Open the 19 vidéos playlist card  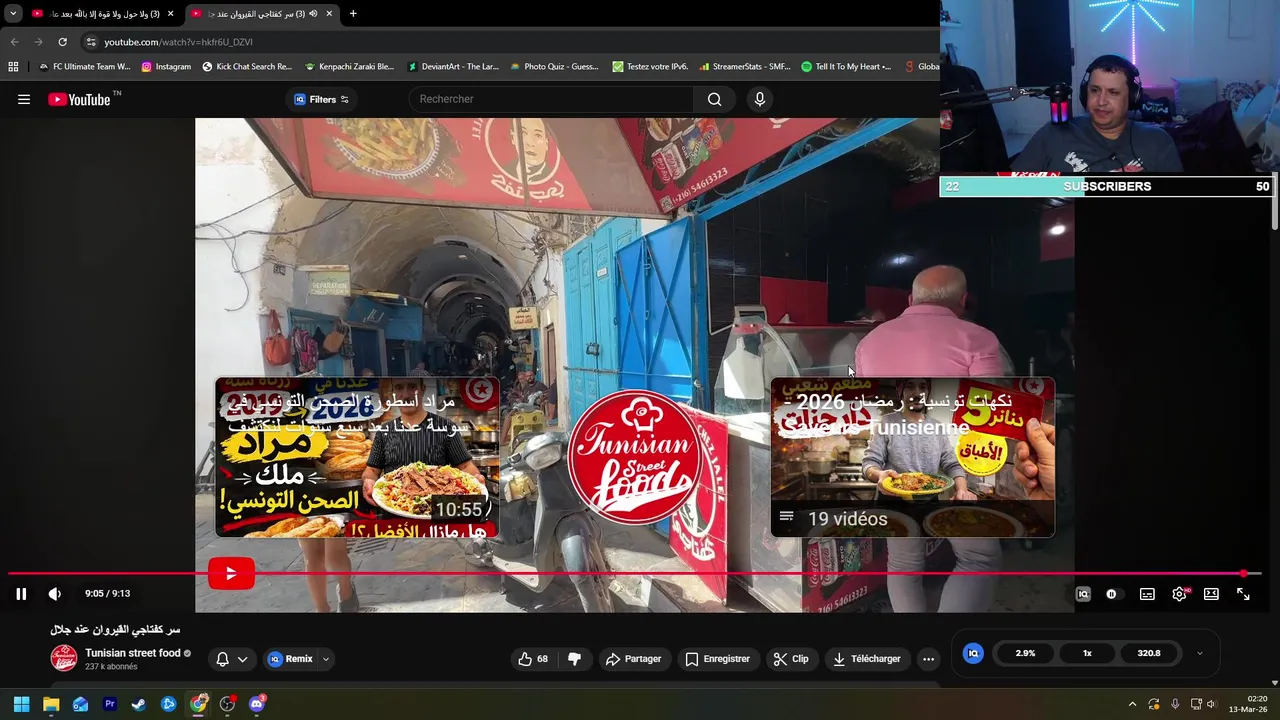click(x=912, y=457)
